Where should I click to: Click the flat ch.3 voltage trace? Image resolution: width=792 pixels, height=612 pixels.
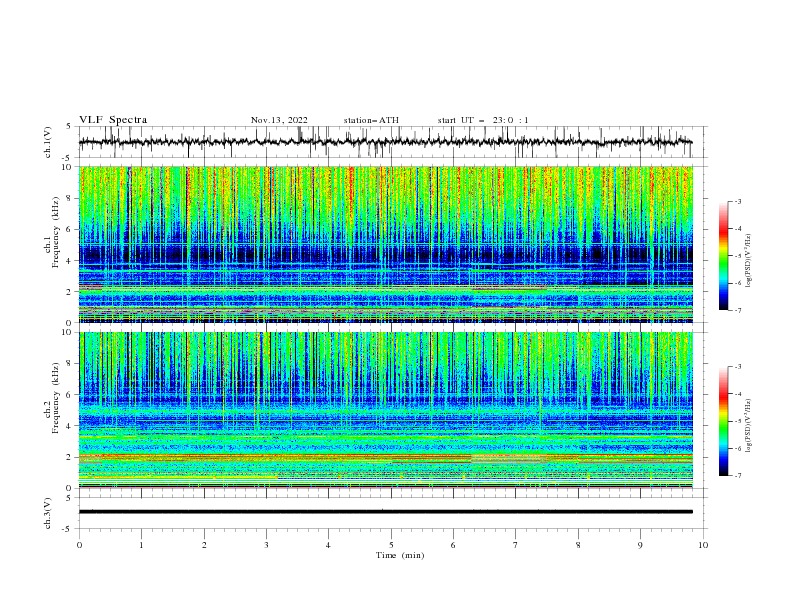click(386, 512)
